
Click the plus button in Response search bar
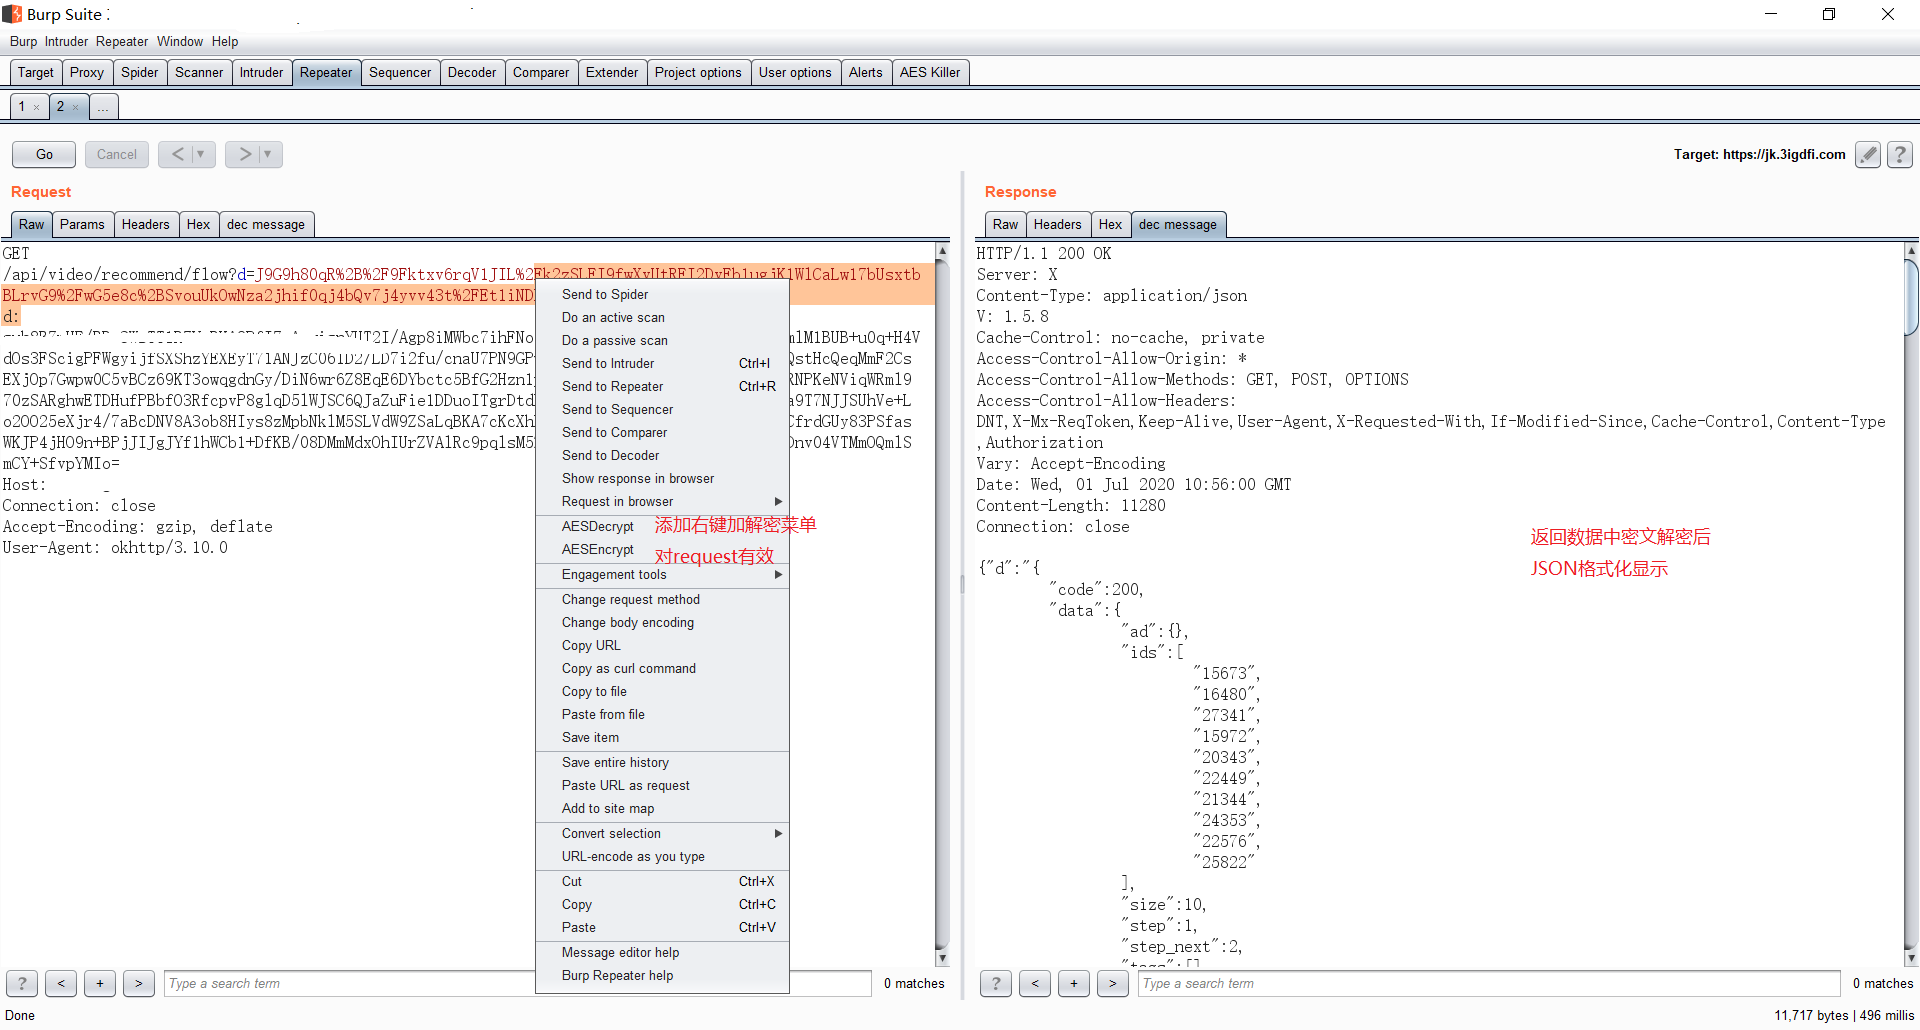pos(1074,983)
